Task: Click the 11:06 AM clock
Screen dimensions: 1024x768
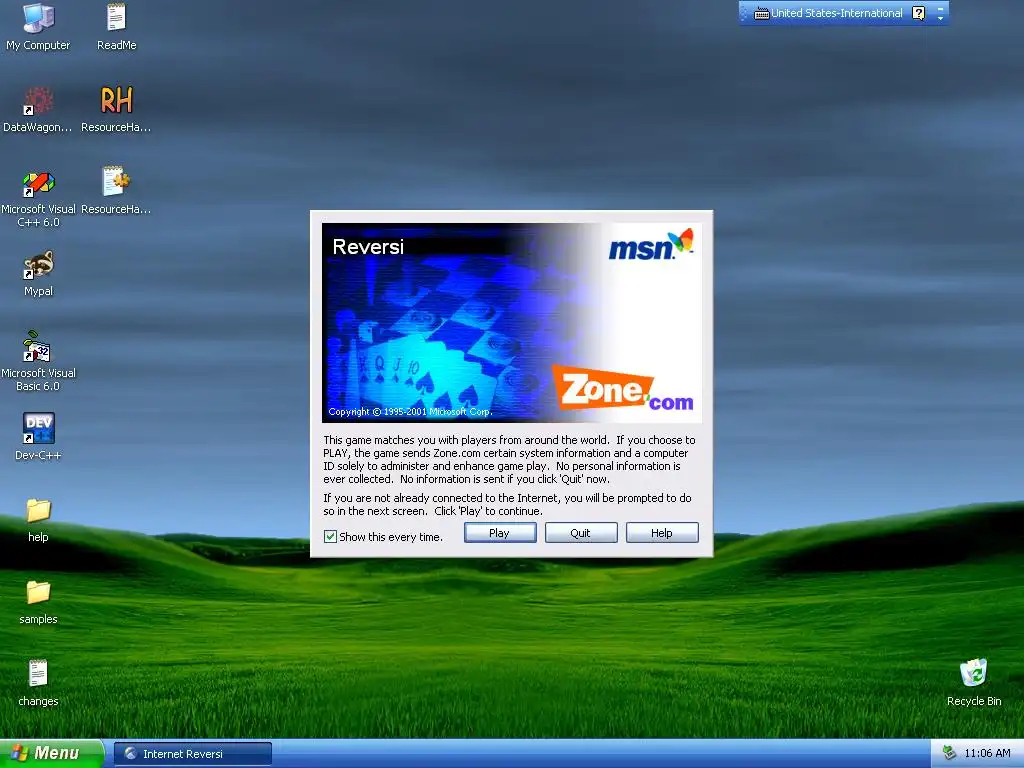Action: coord(987,753)
